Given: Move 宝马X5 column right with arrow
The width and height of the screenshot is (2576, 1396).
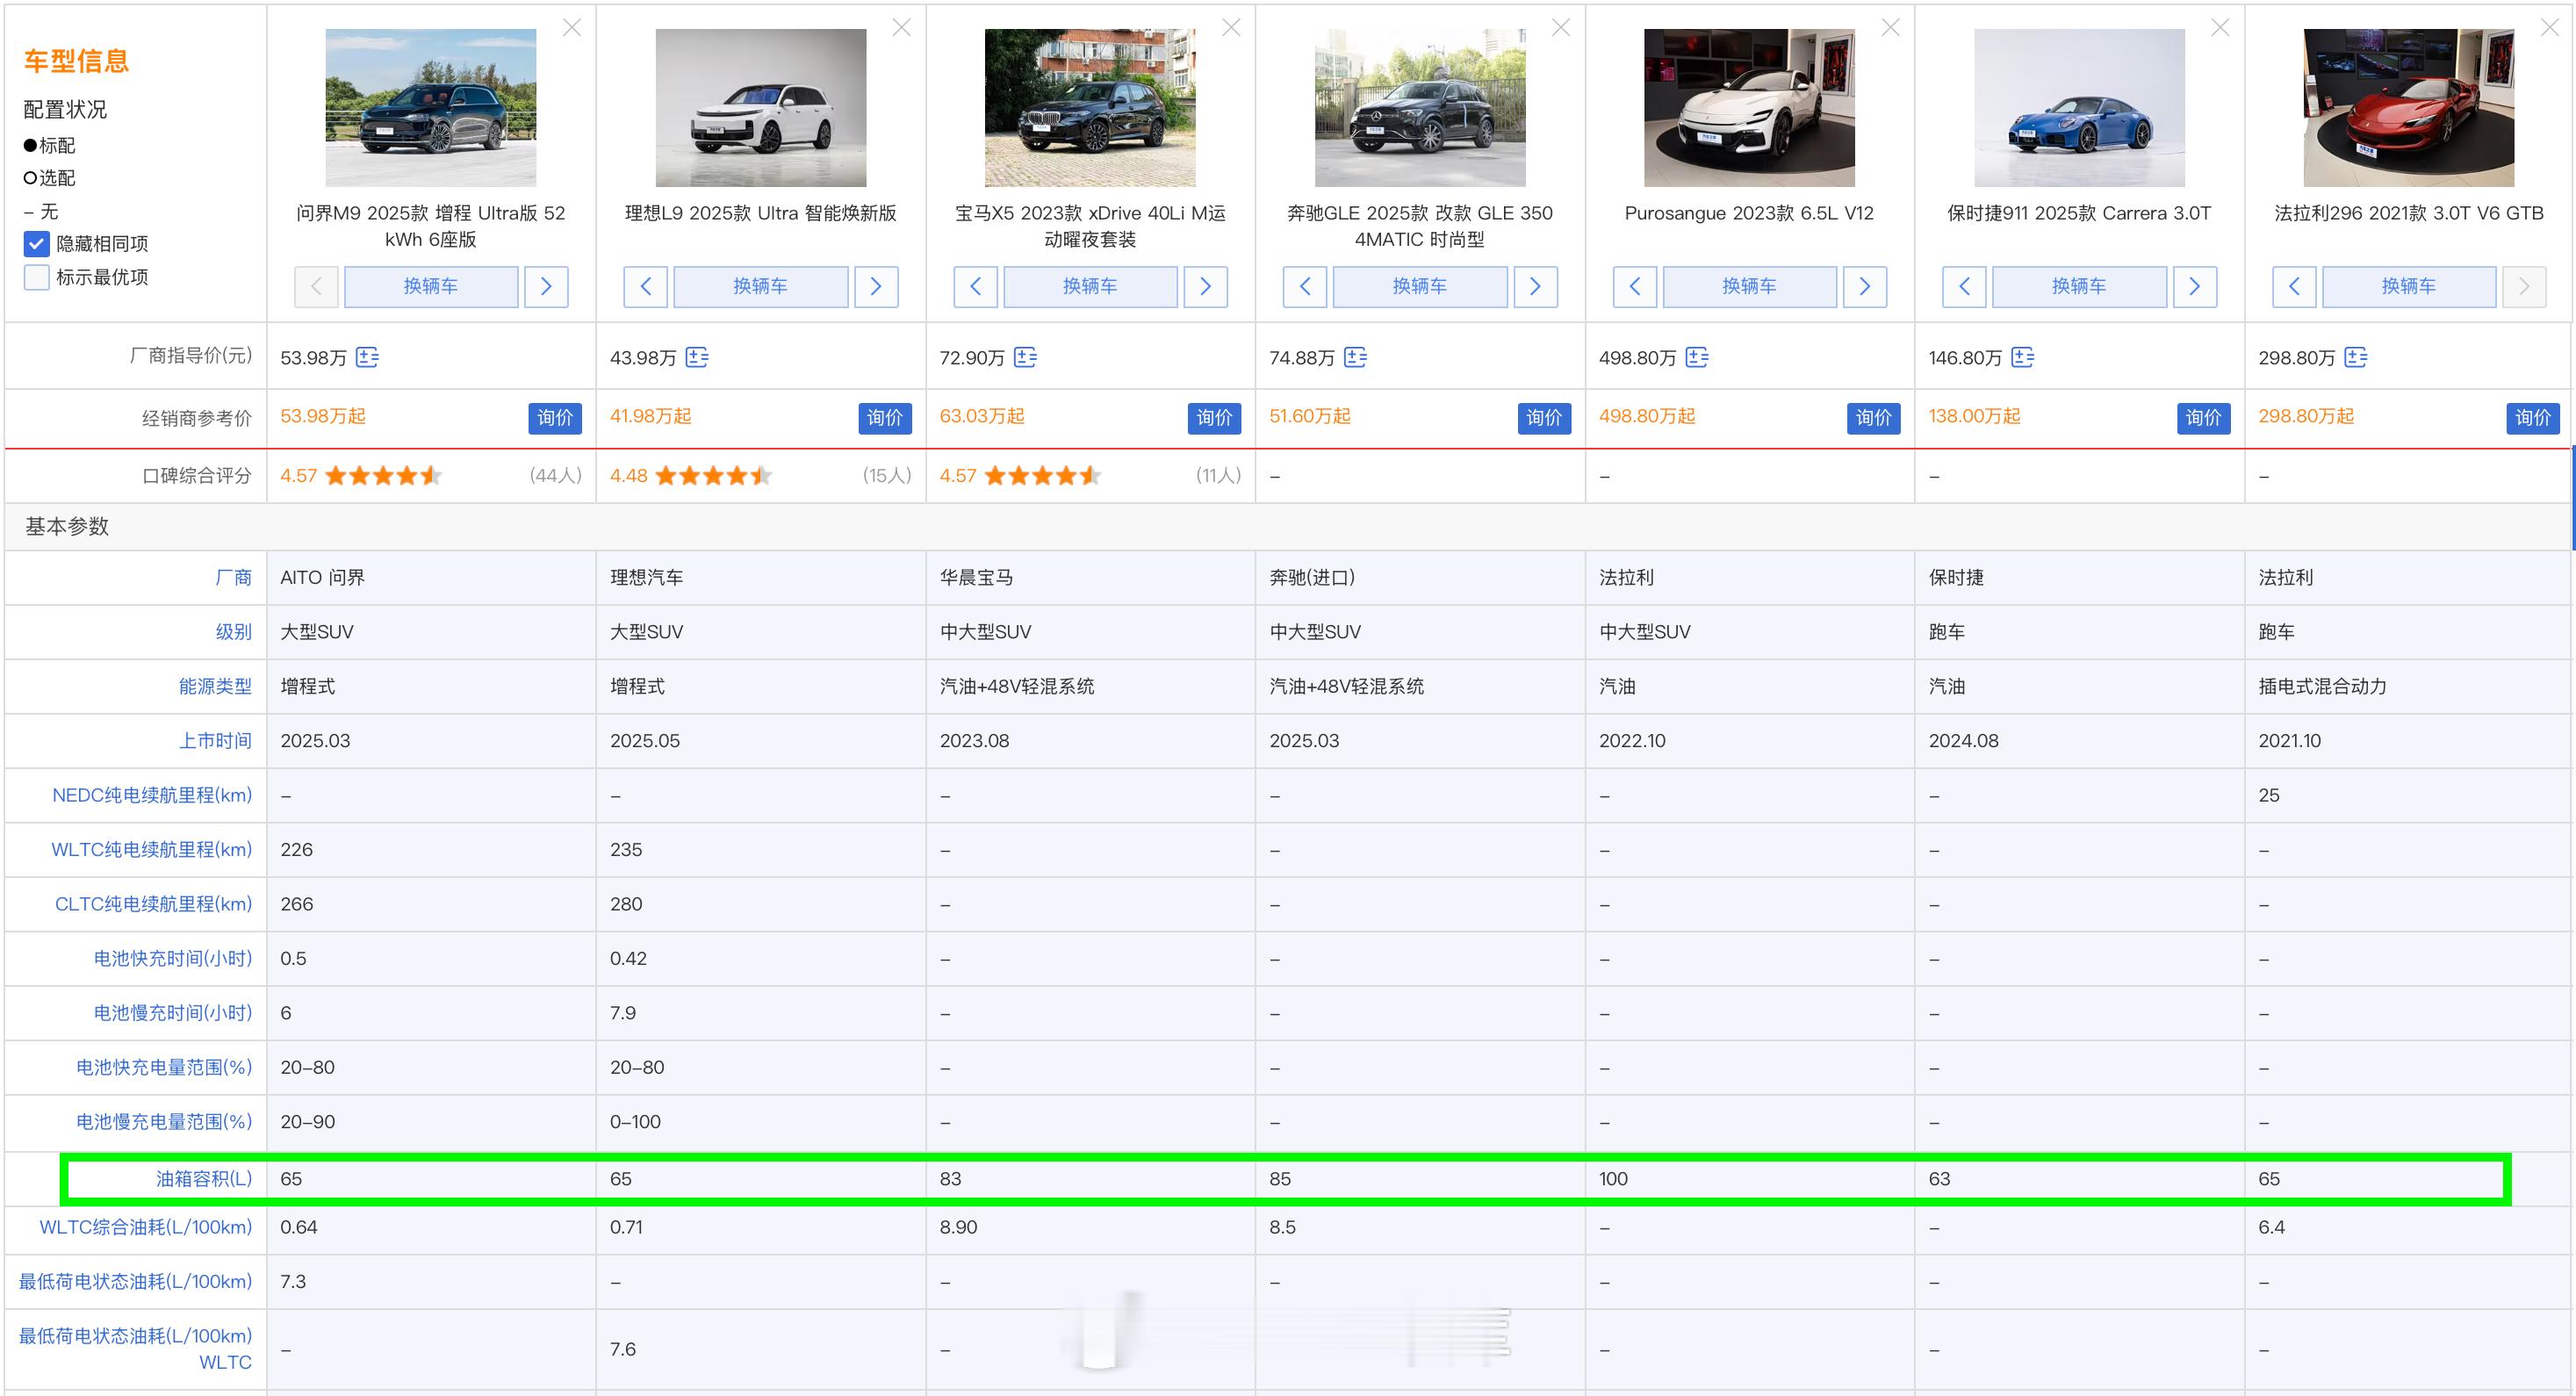Looking at the screenshot, I should (1206, 287).
